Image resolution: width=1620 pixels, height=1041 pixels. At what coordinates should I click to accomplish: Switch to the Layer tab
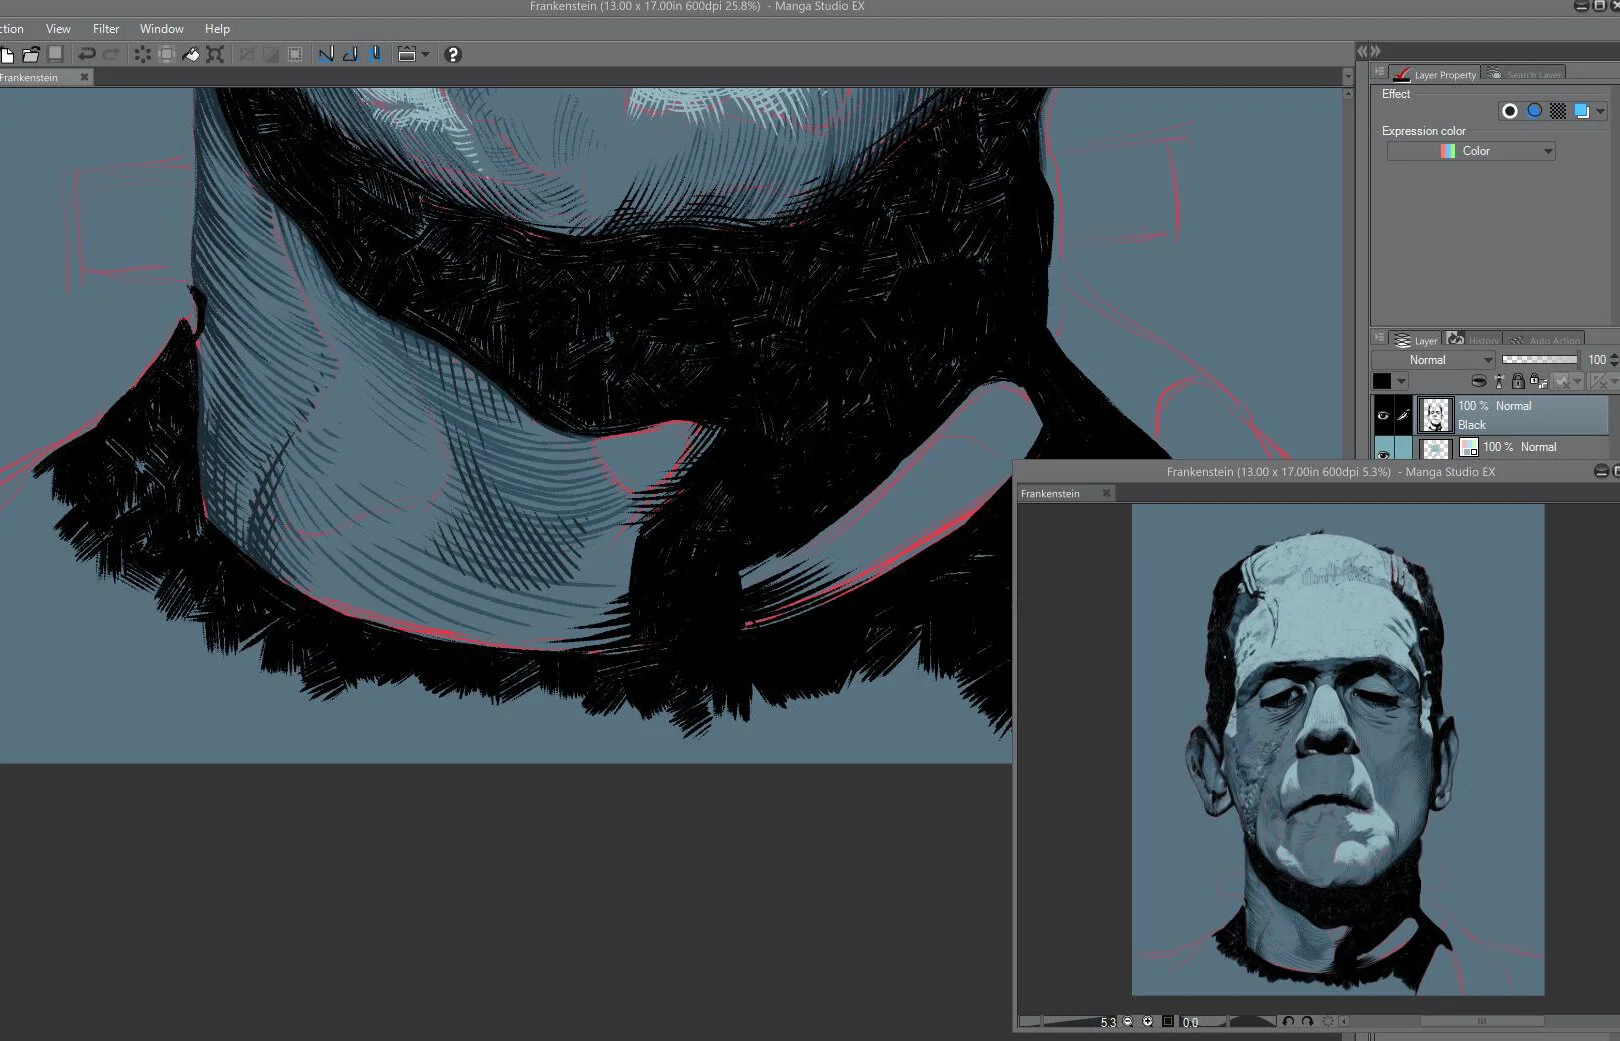click(1415, 340)
